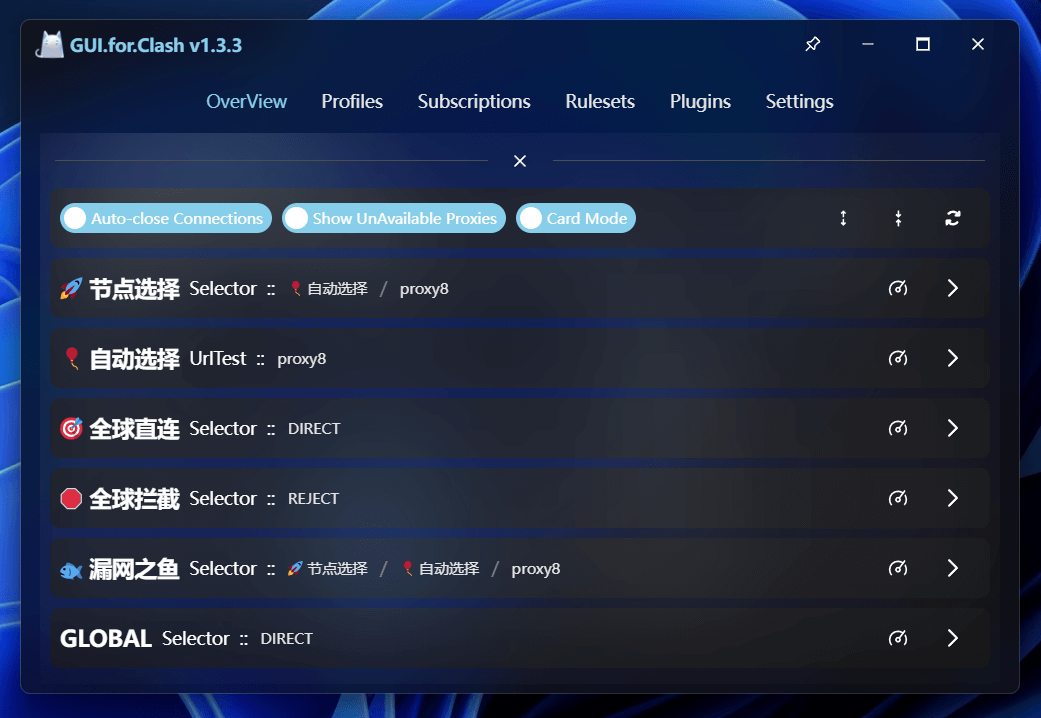The height and width of the screenshot is (718, 1041).
Task: Click the expand all groups vertical arrow icon
Action: coord(843,218)
